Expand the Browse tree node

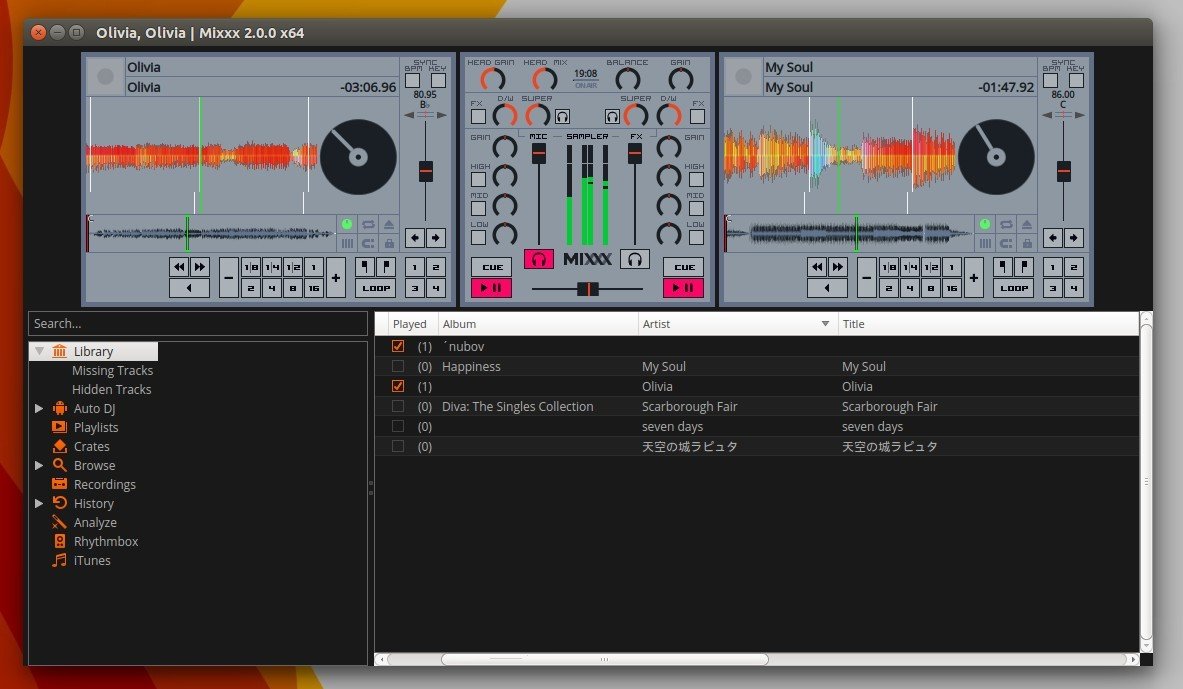(39, 466)
